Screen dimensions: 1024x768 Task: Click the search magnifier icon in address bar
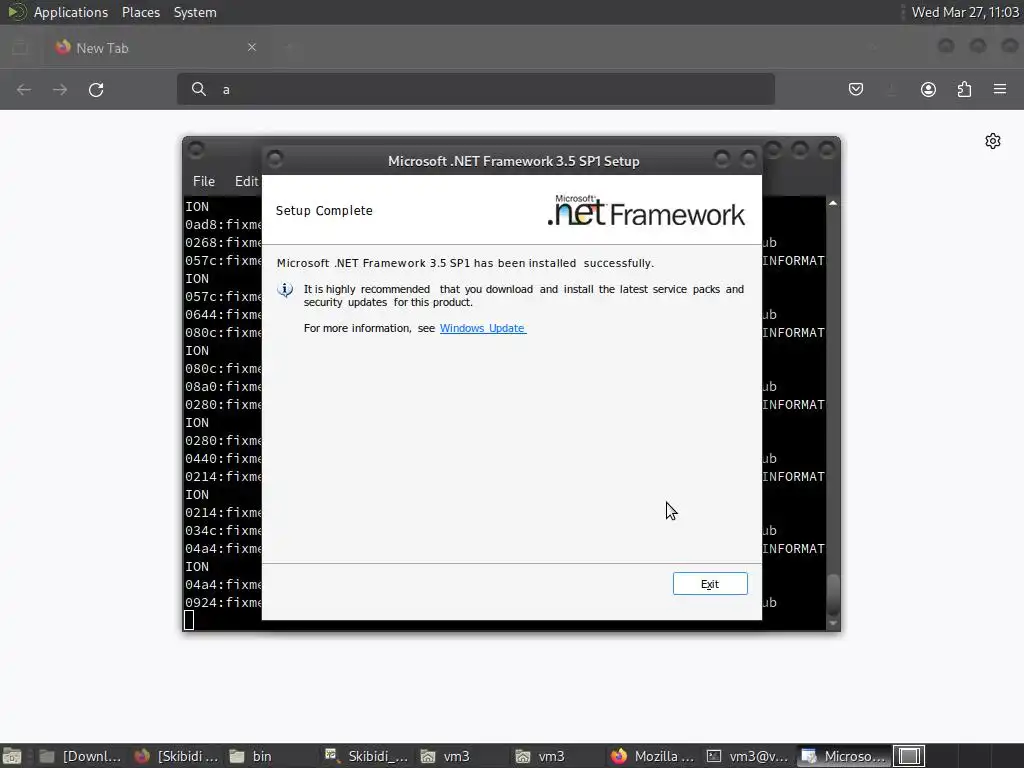[x=199, y=89]
